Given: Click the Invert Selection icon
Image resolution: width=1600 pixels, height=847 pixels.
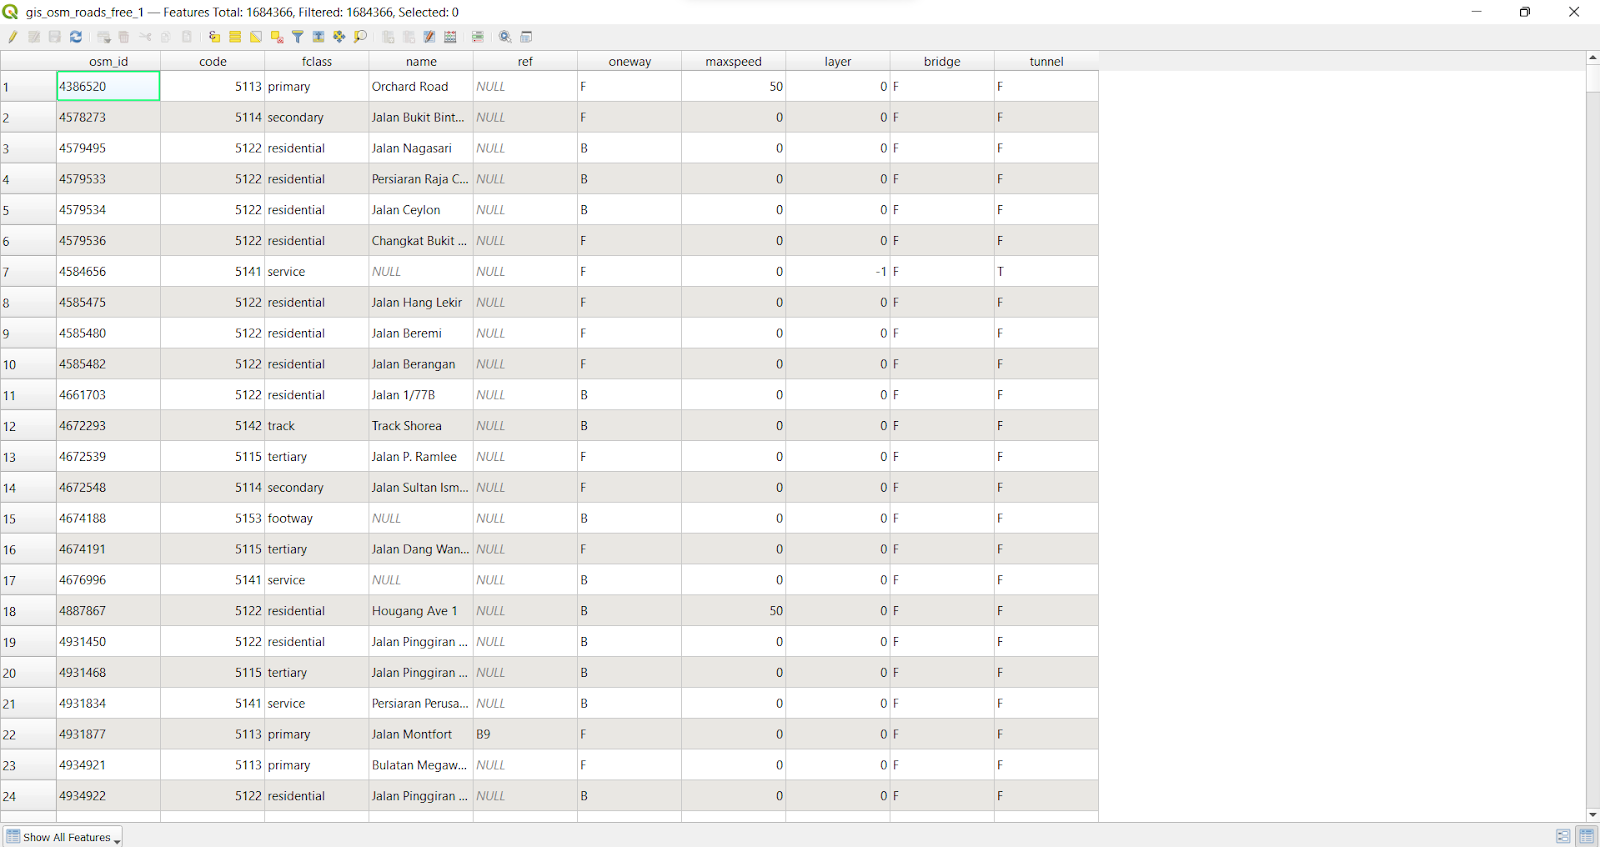Looking at the screenshot, I should (x=256, y=37).
